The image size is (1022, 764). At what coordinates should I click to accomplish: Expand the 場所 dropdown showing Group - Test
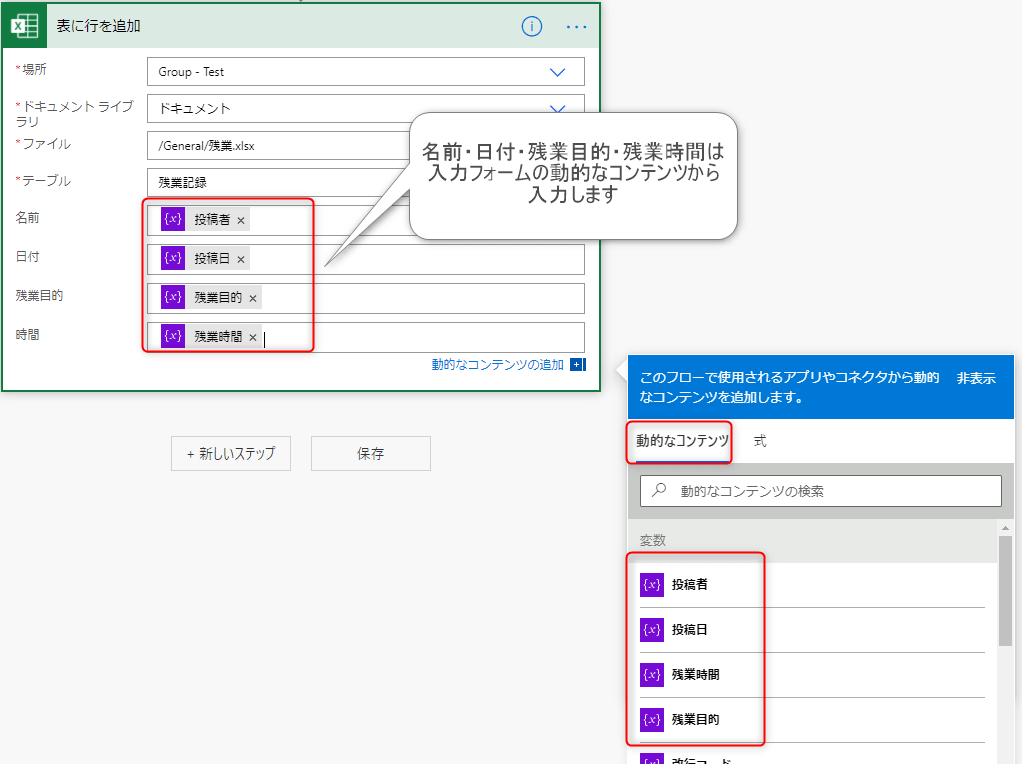[x=557, y=72]
